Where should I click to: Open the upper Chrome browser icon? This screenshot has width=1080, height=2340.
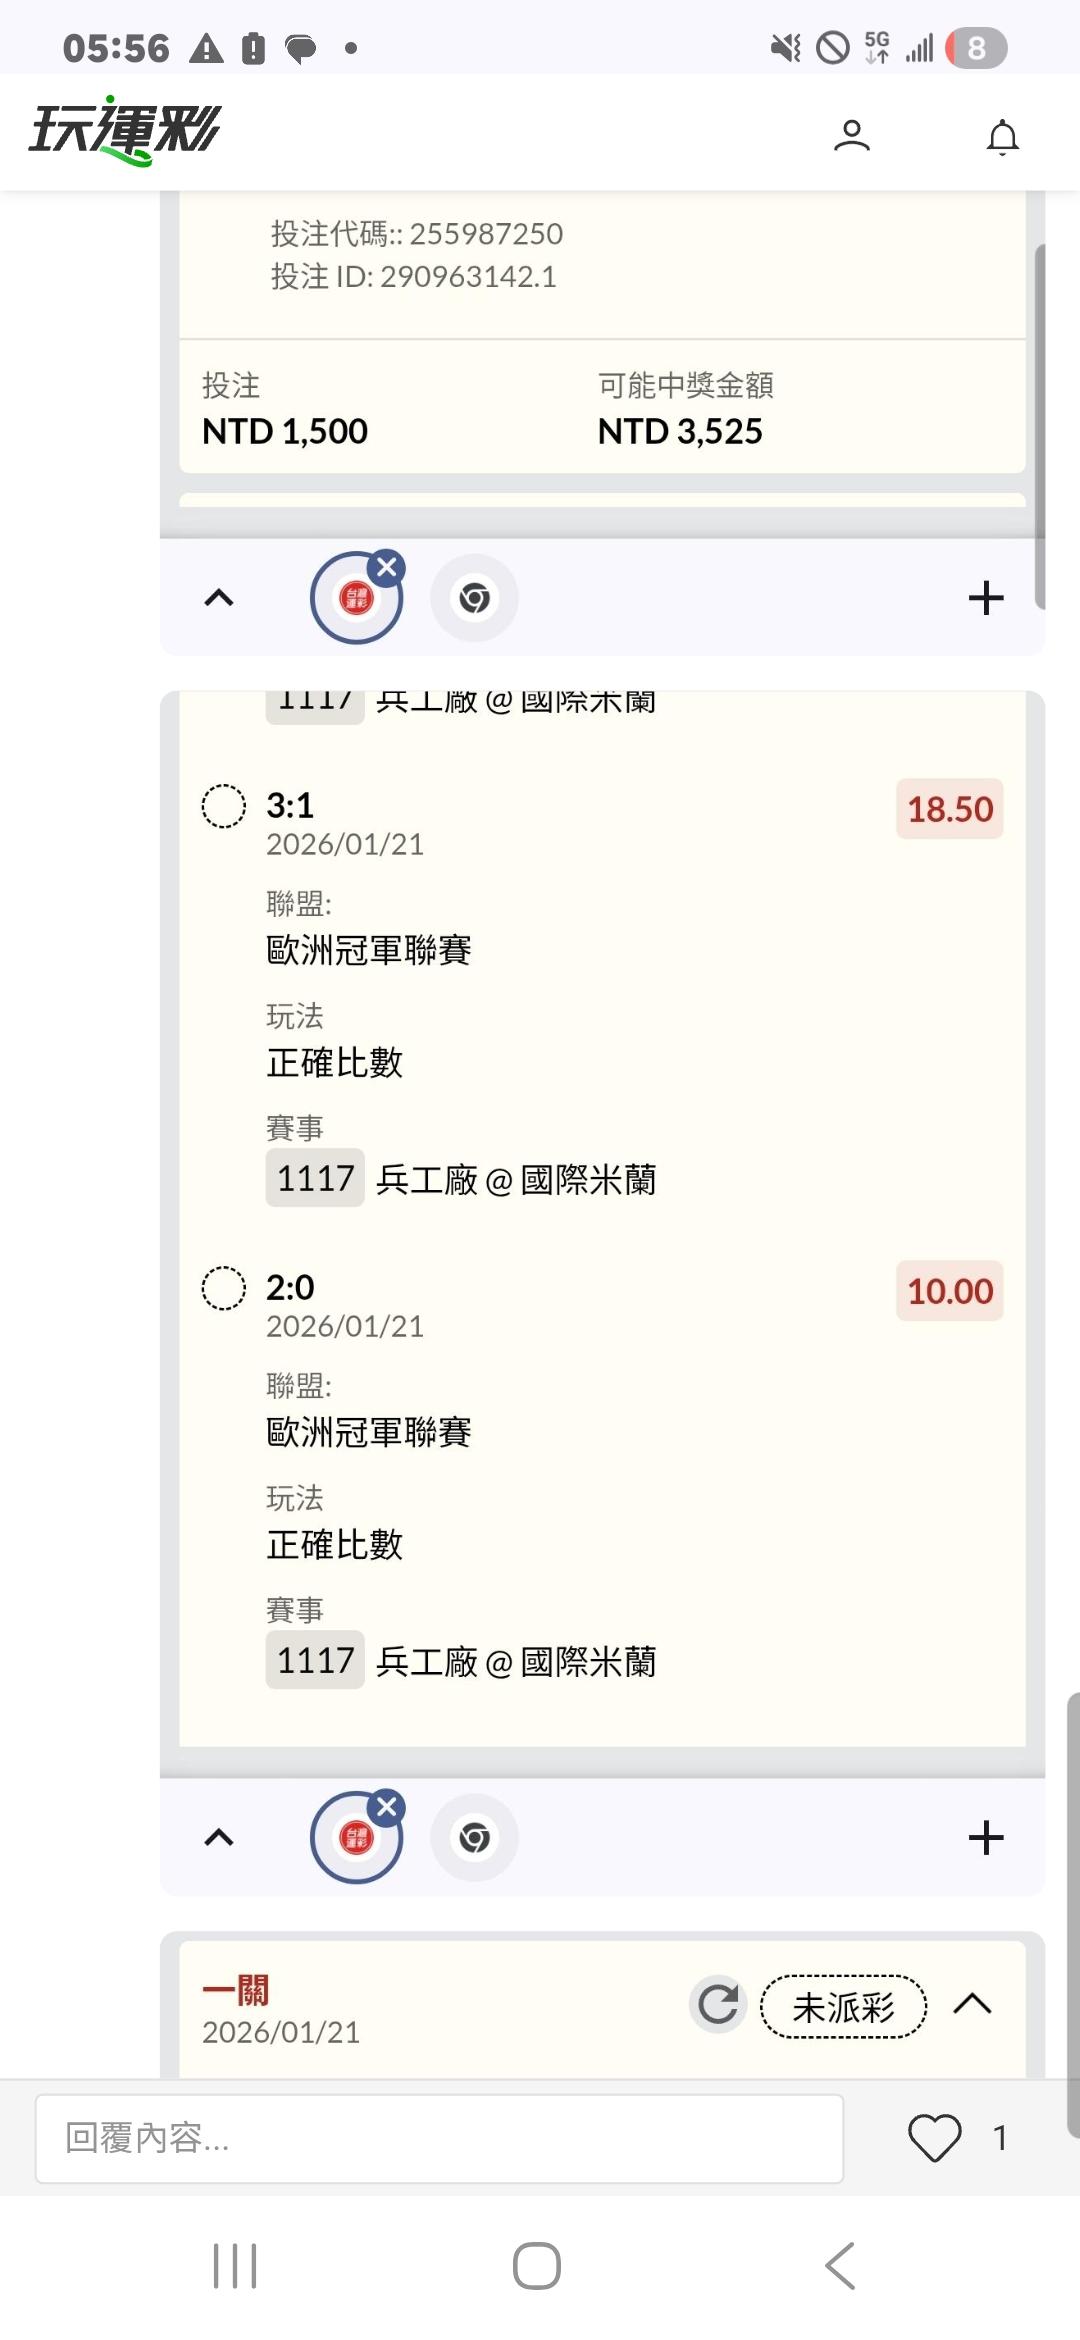click(x=474, y=598)
